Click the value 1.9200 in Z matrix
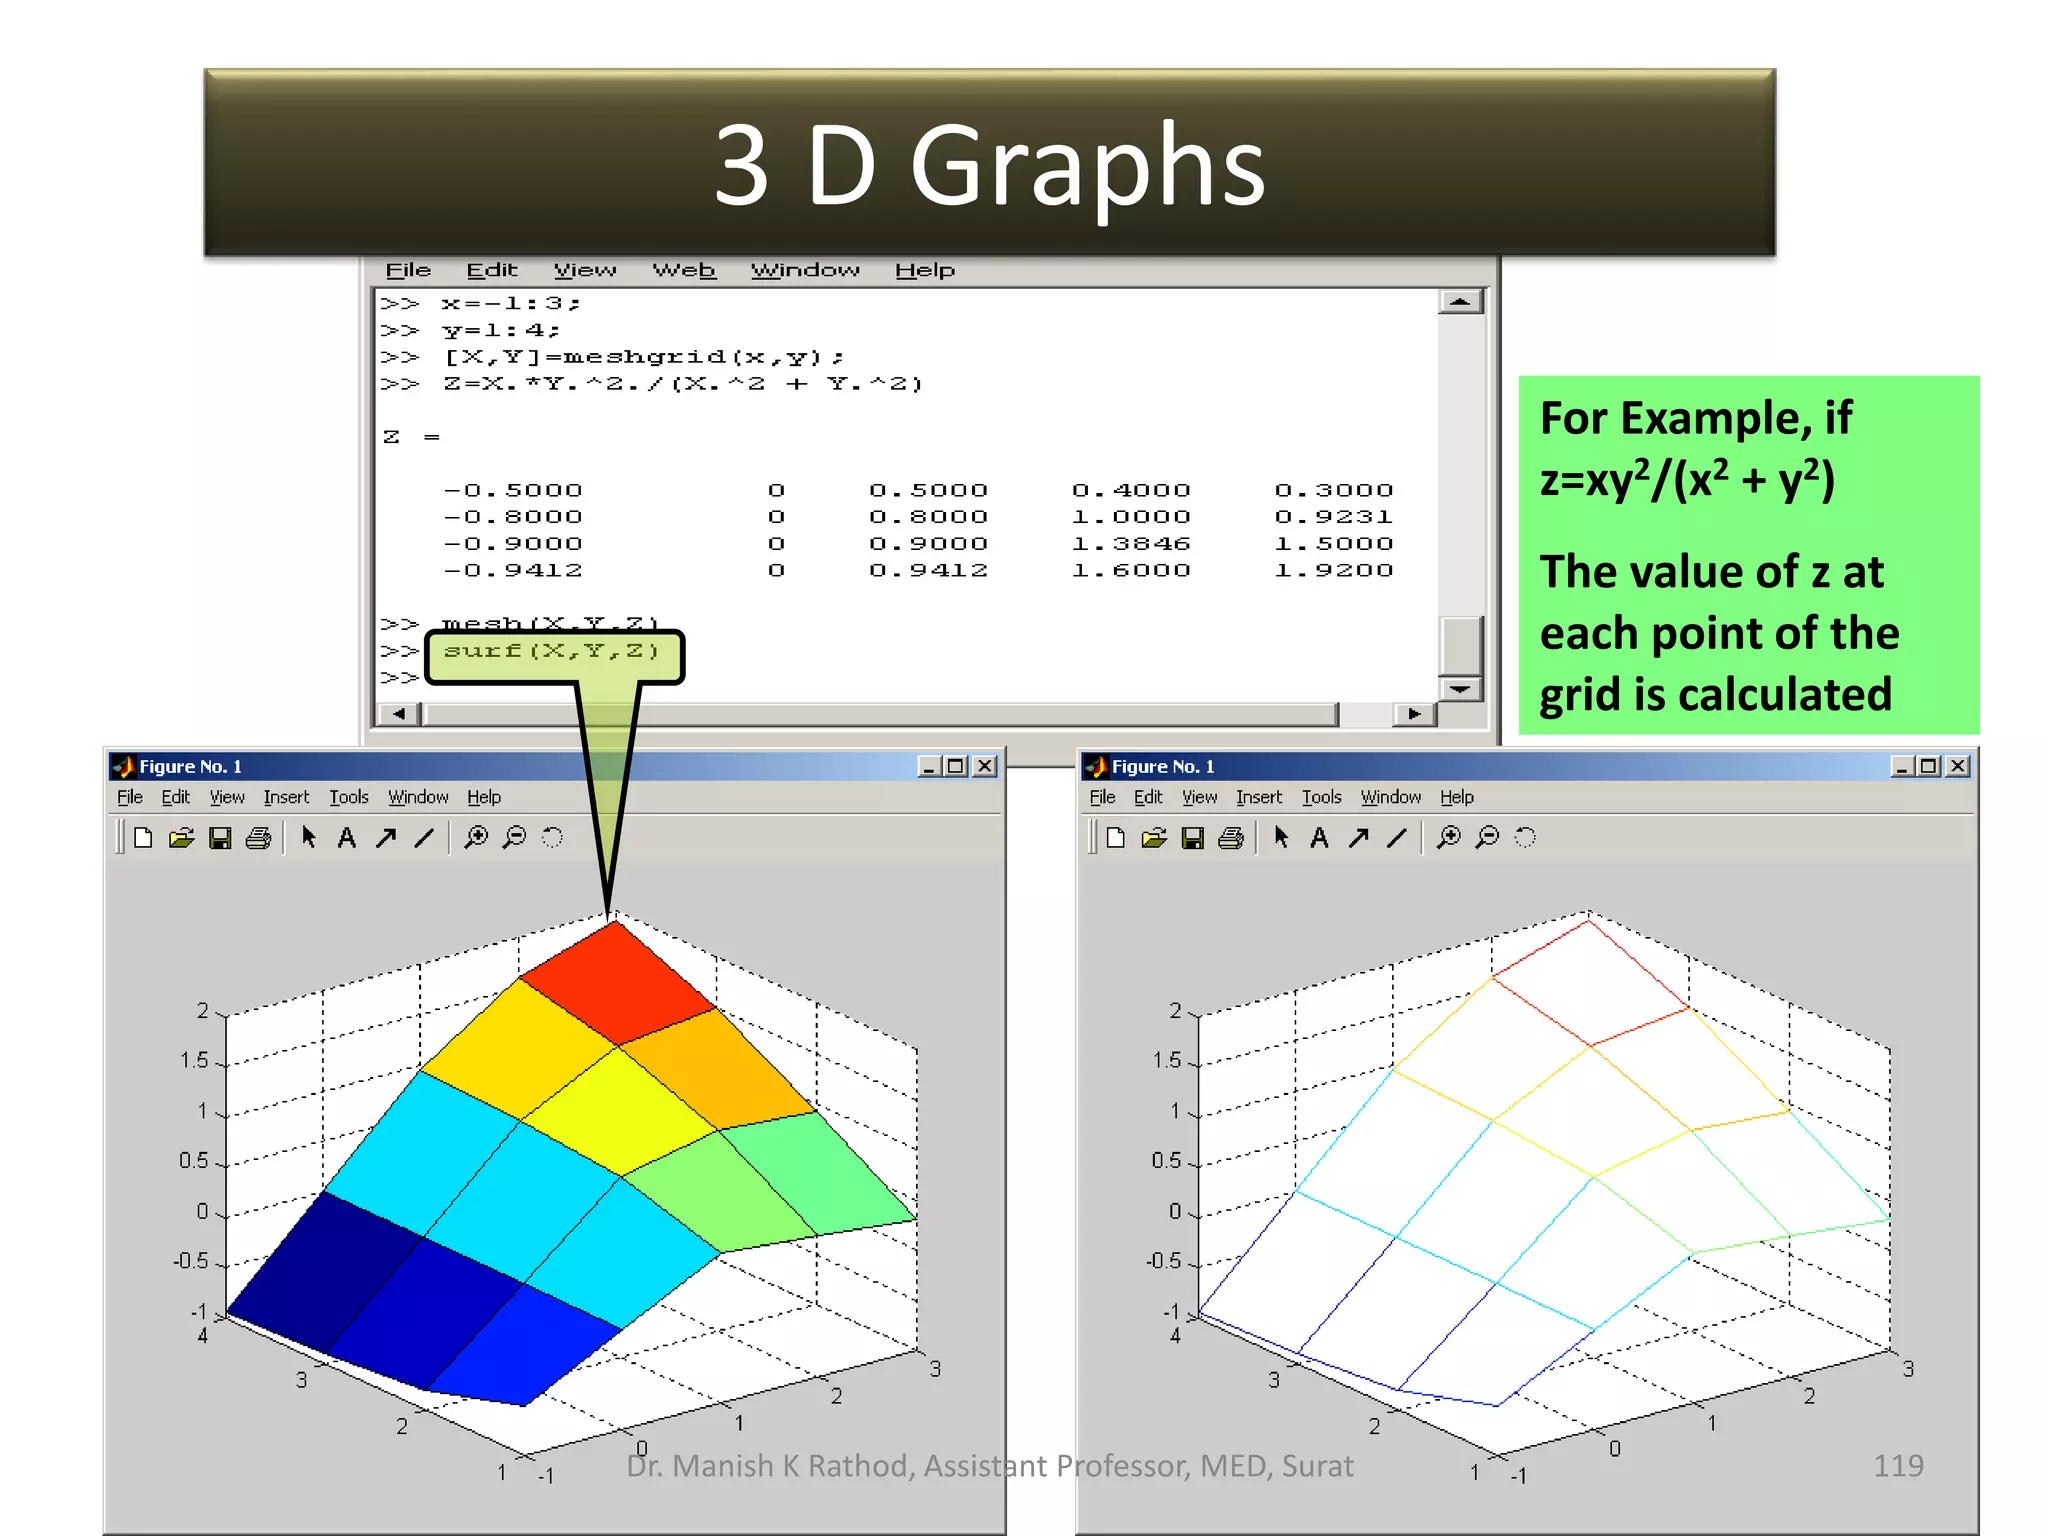2048x1536 pixels. [x=1333, y=570]
